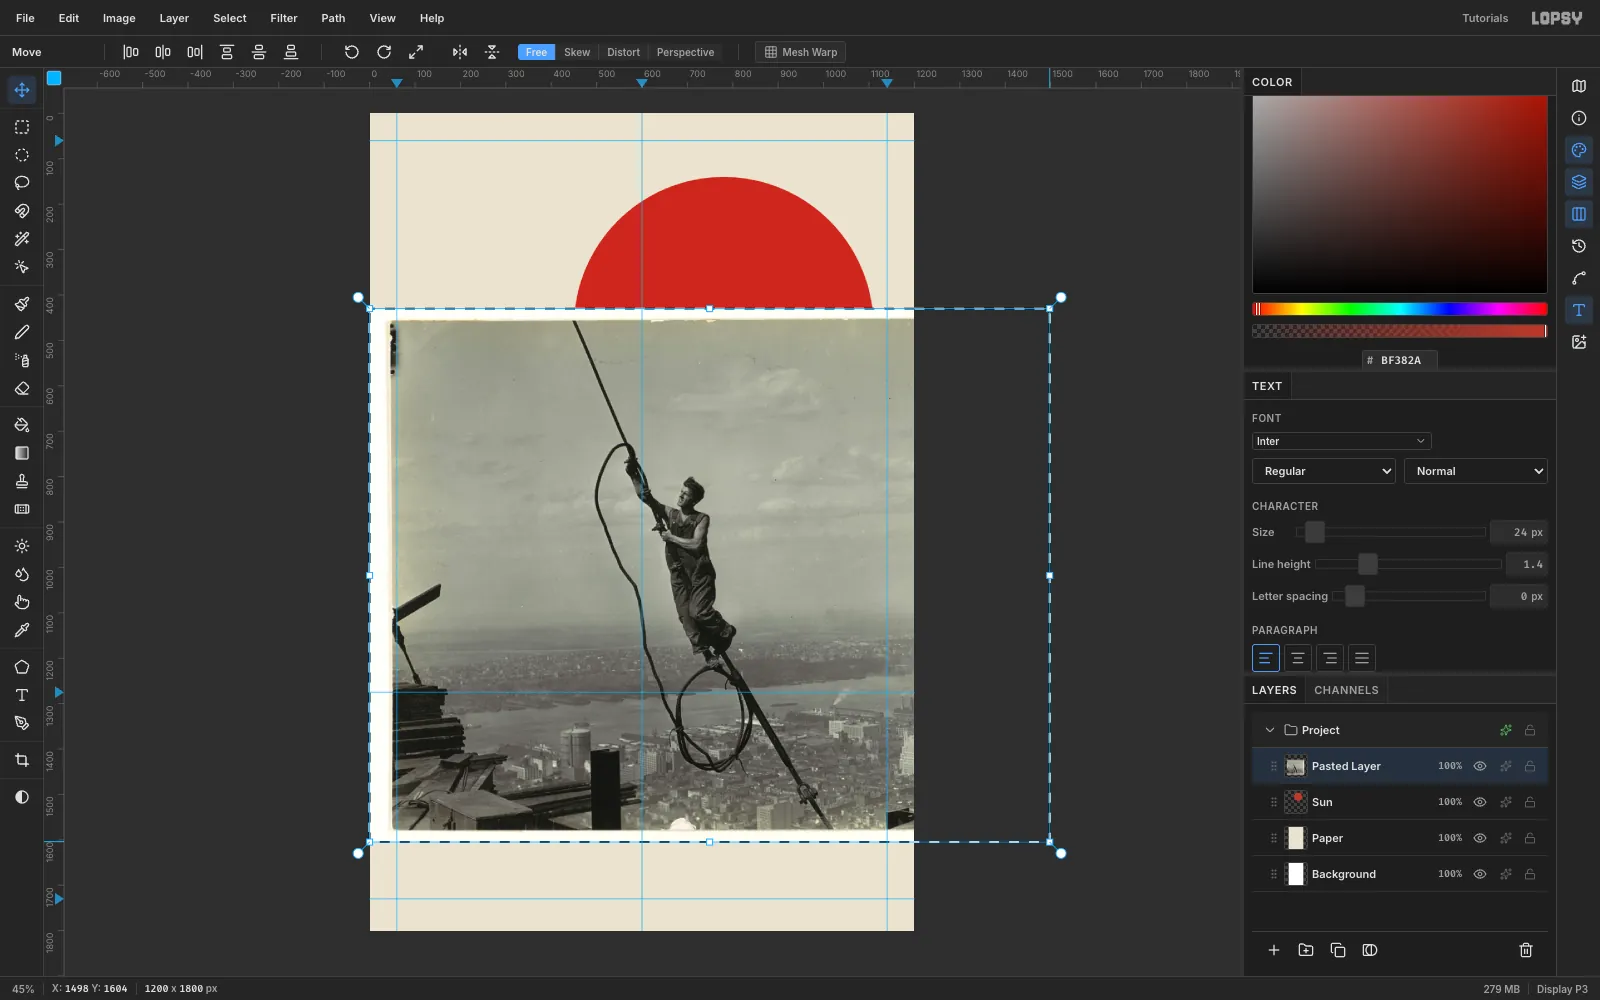Select the Elliptical Marquee tool
The width and height of the screenshot is (1600, 1000).
tap(22, 155)
